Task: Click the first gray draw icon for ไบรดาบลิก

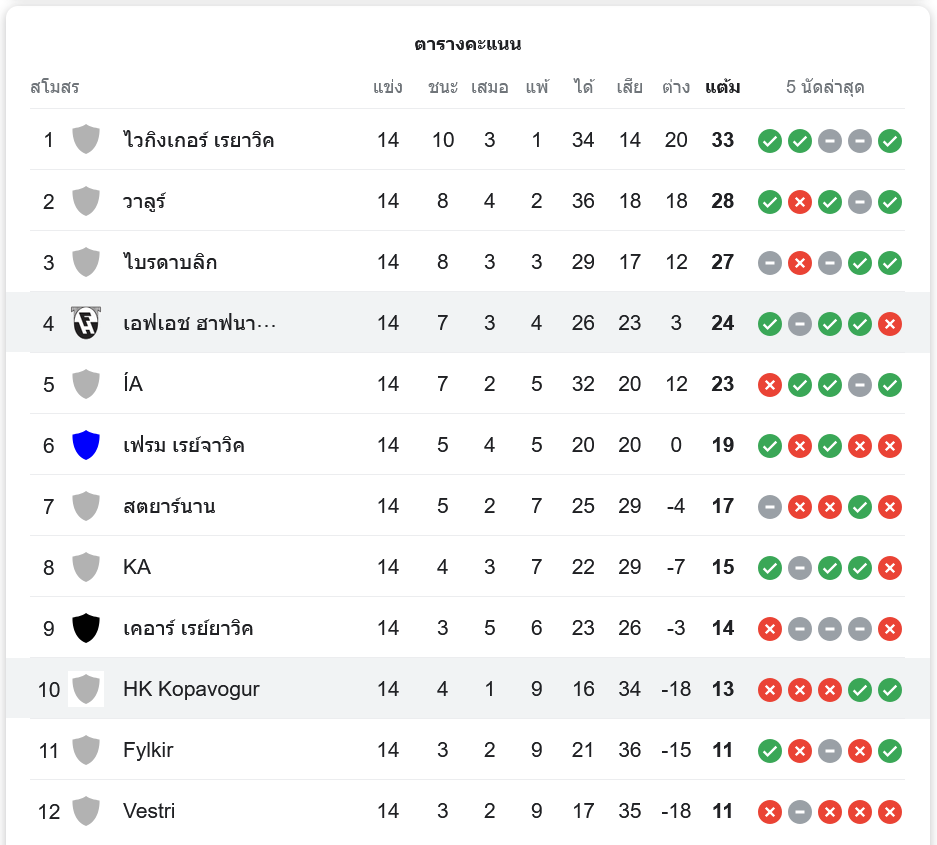Action: (769, 263)
